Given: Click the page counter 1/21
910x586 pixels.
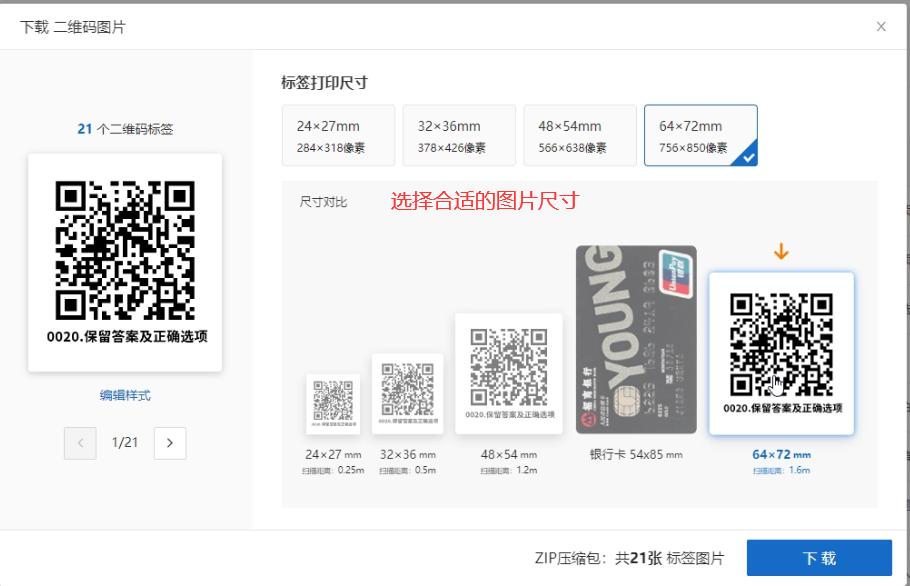Looking at the screenshot, I should pyautogui.click(x=125, y=443).
